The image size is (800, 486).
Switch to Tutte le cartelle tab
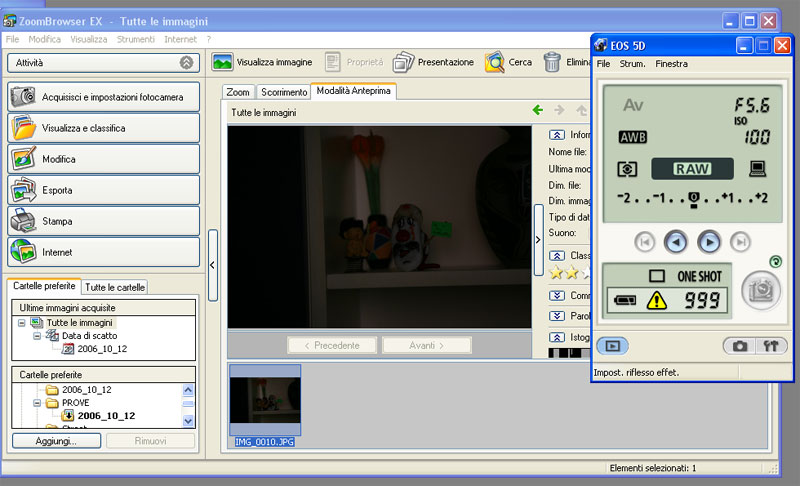(x=115, y=287)
